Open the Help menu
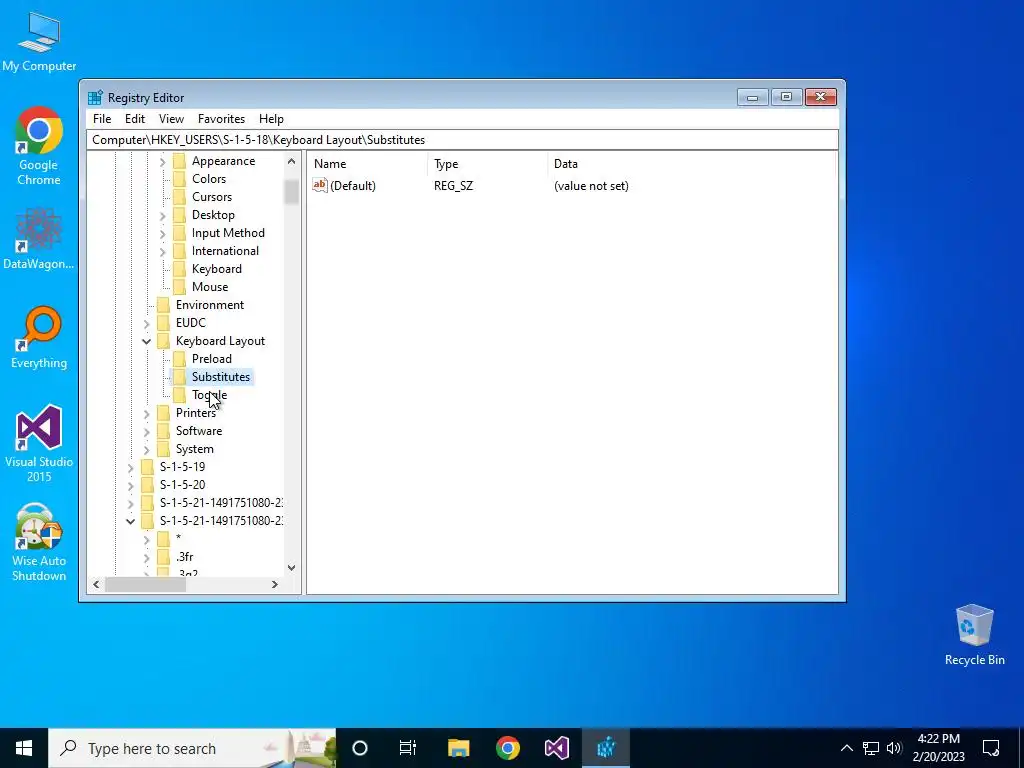 click(271, 119)
